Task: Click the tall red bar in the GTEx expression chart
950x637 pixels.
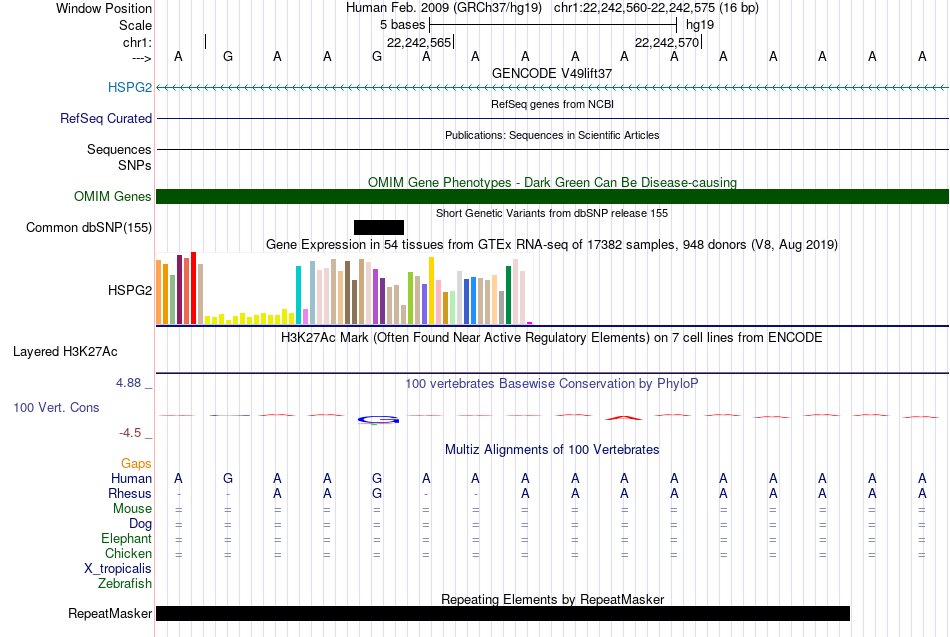Action: click(193, 288)
